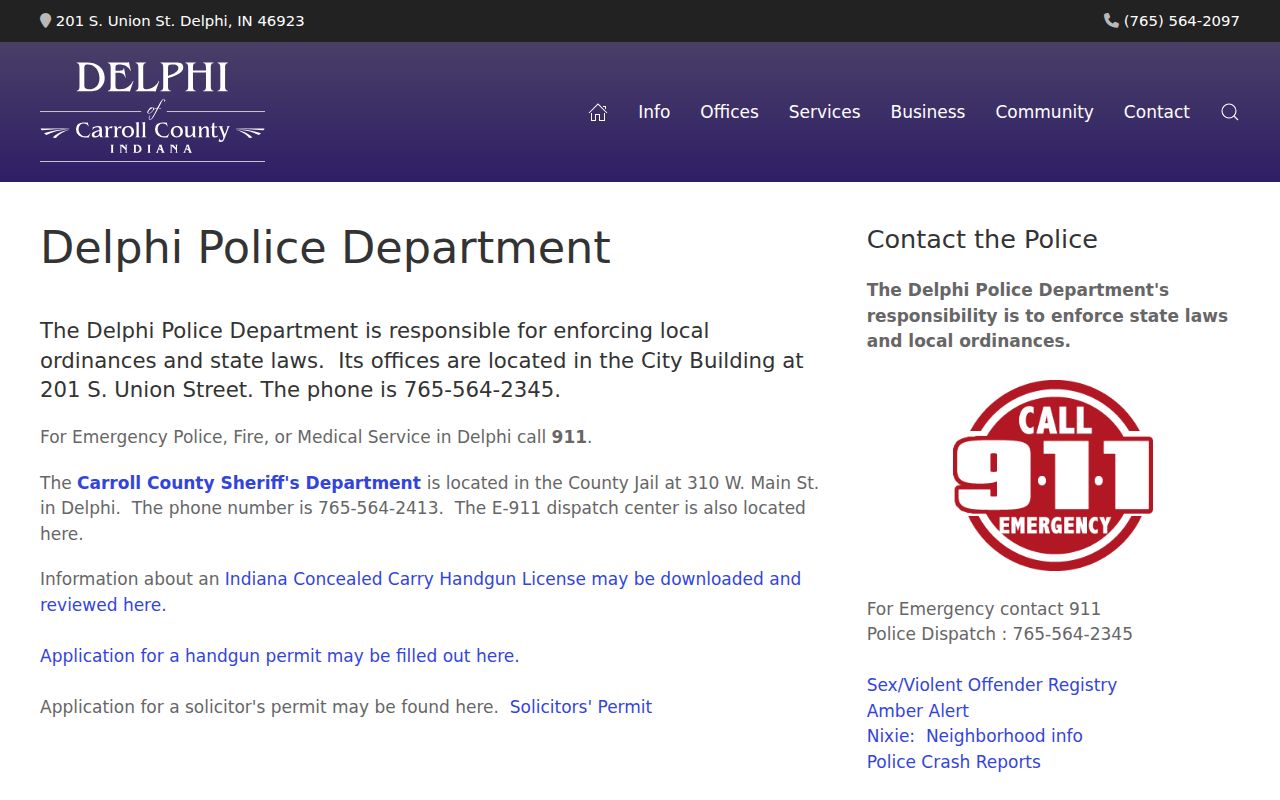Click the phone handset icon
The width and height of the screenshot is (1280, 800).
coord(1111,21)
